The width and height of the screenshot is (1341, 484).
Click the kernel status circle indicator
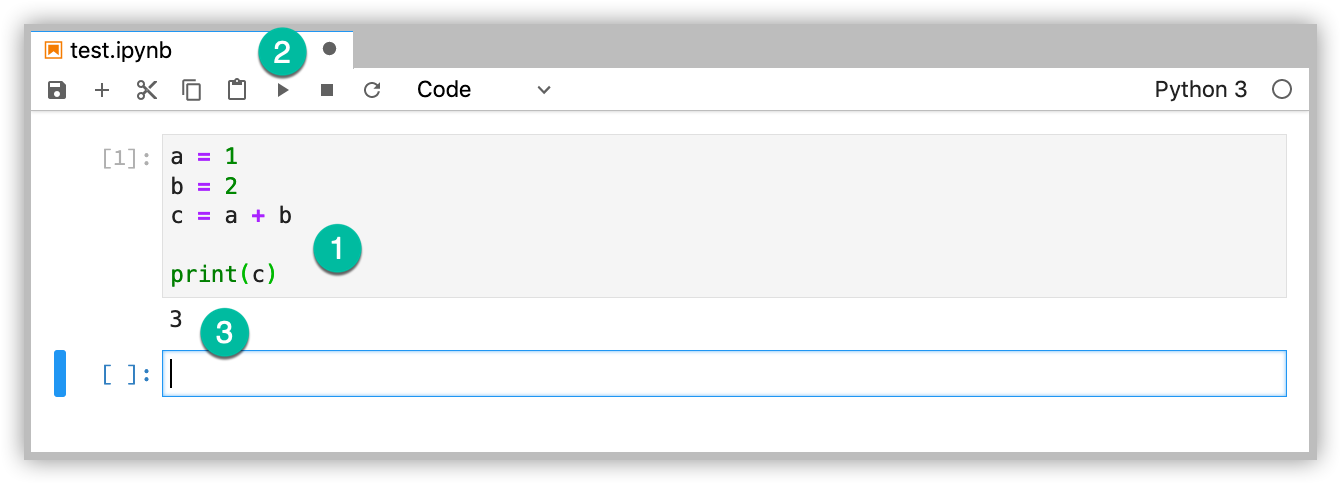1281,90
